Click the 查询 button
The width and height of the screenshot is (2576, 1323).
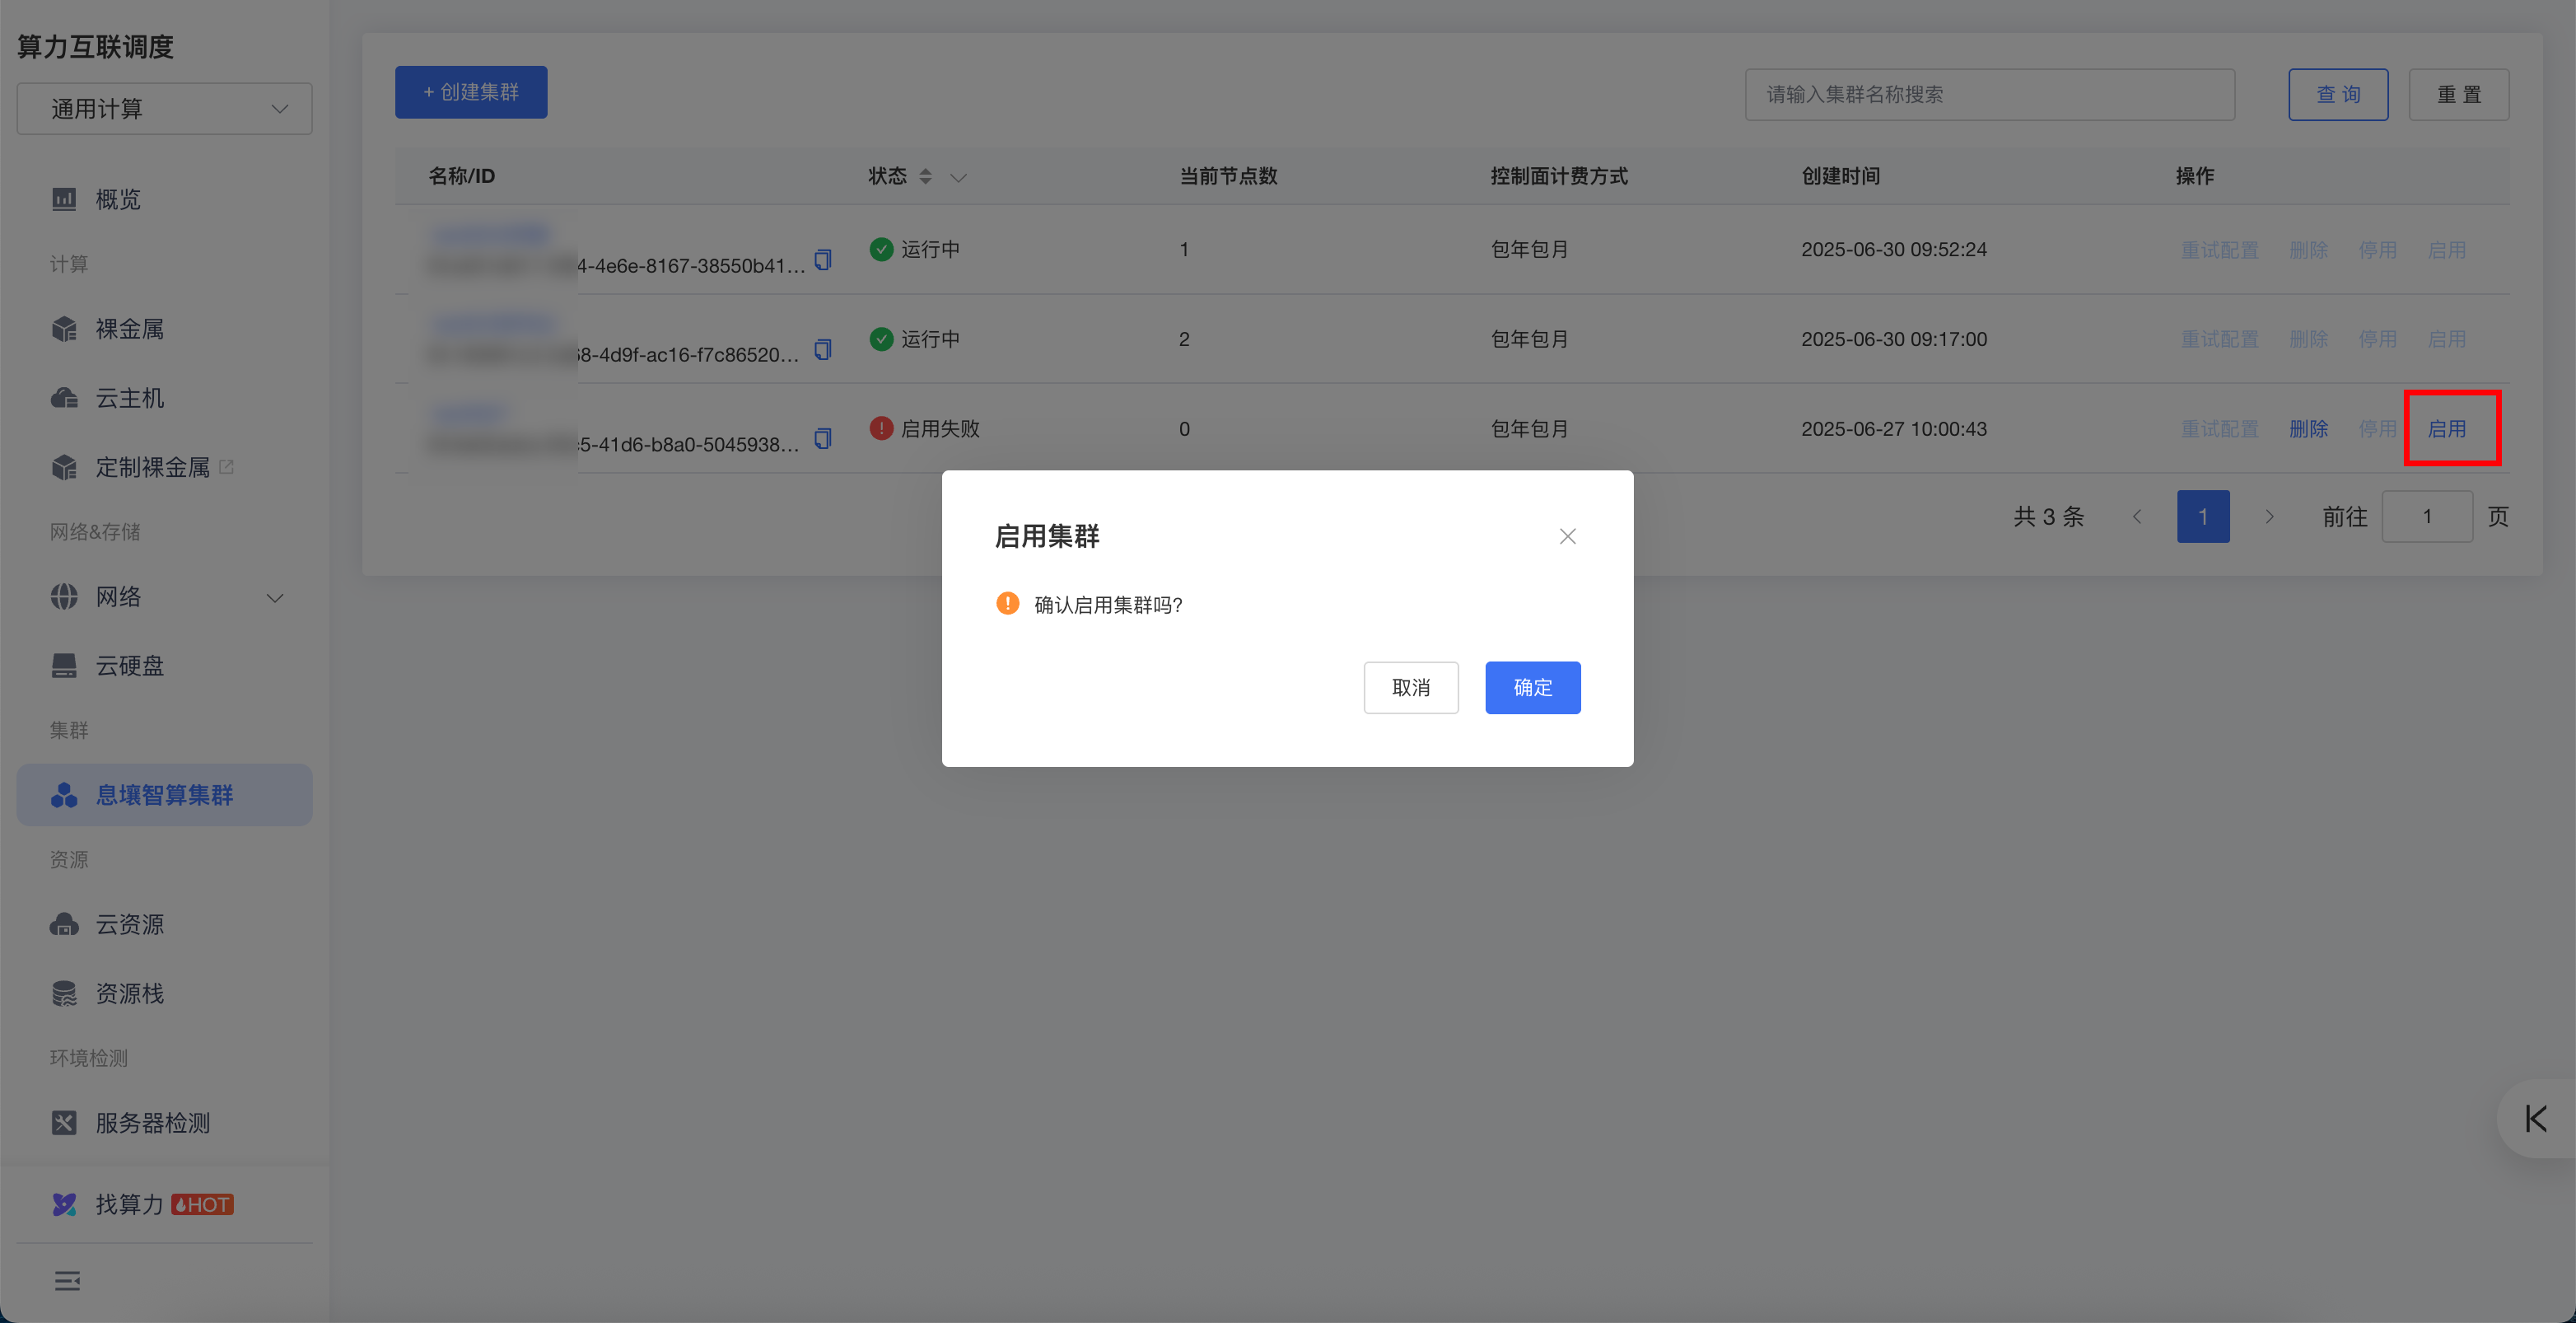pyautogui.click(x=2338, y=94)
